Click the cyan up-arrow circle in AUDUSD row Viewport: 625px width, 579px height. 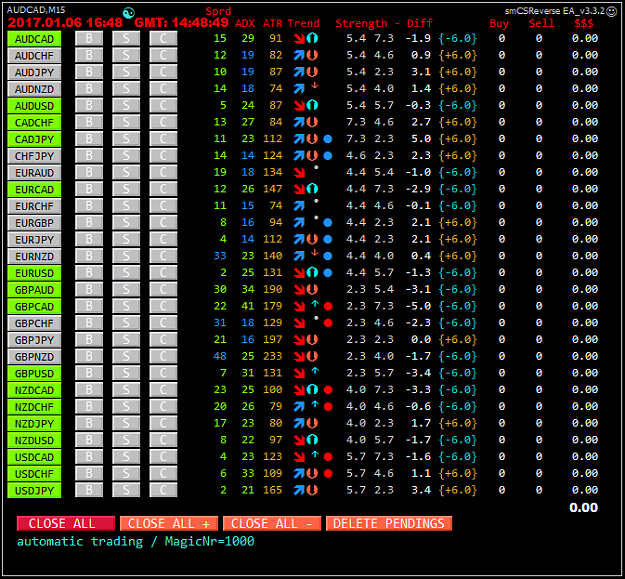pyautogui.click(x=312, y=106)
